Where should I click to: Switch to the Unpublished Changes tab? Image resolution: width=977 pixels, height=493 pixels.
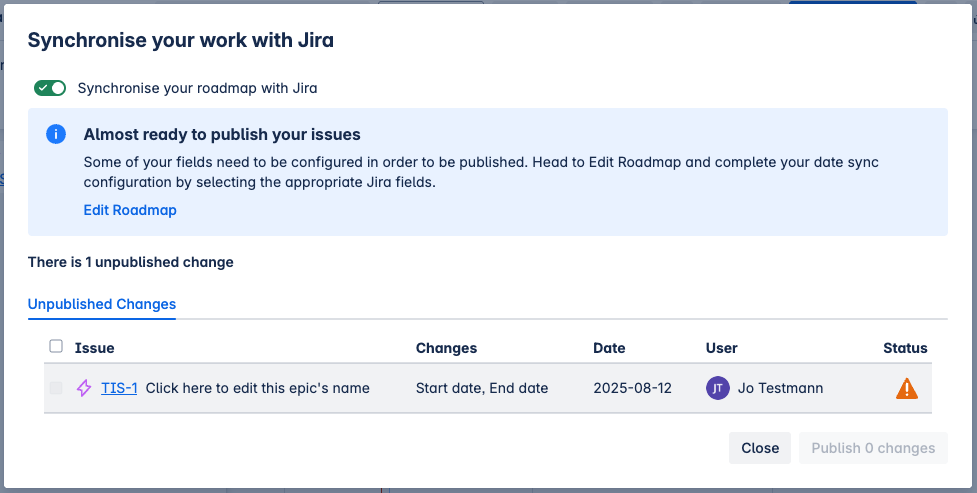click(x=102, y=304)
